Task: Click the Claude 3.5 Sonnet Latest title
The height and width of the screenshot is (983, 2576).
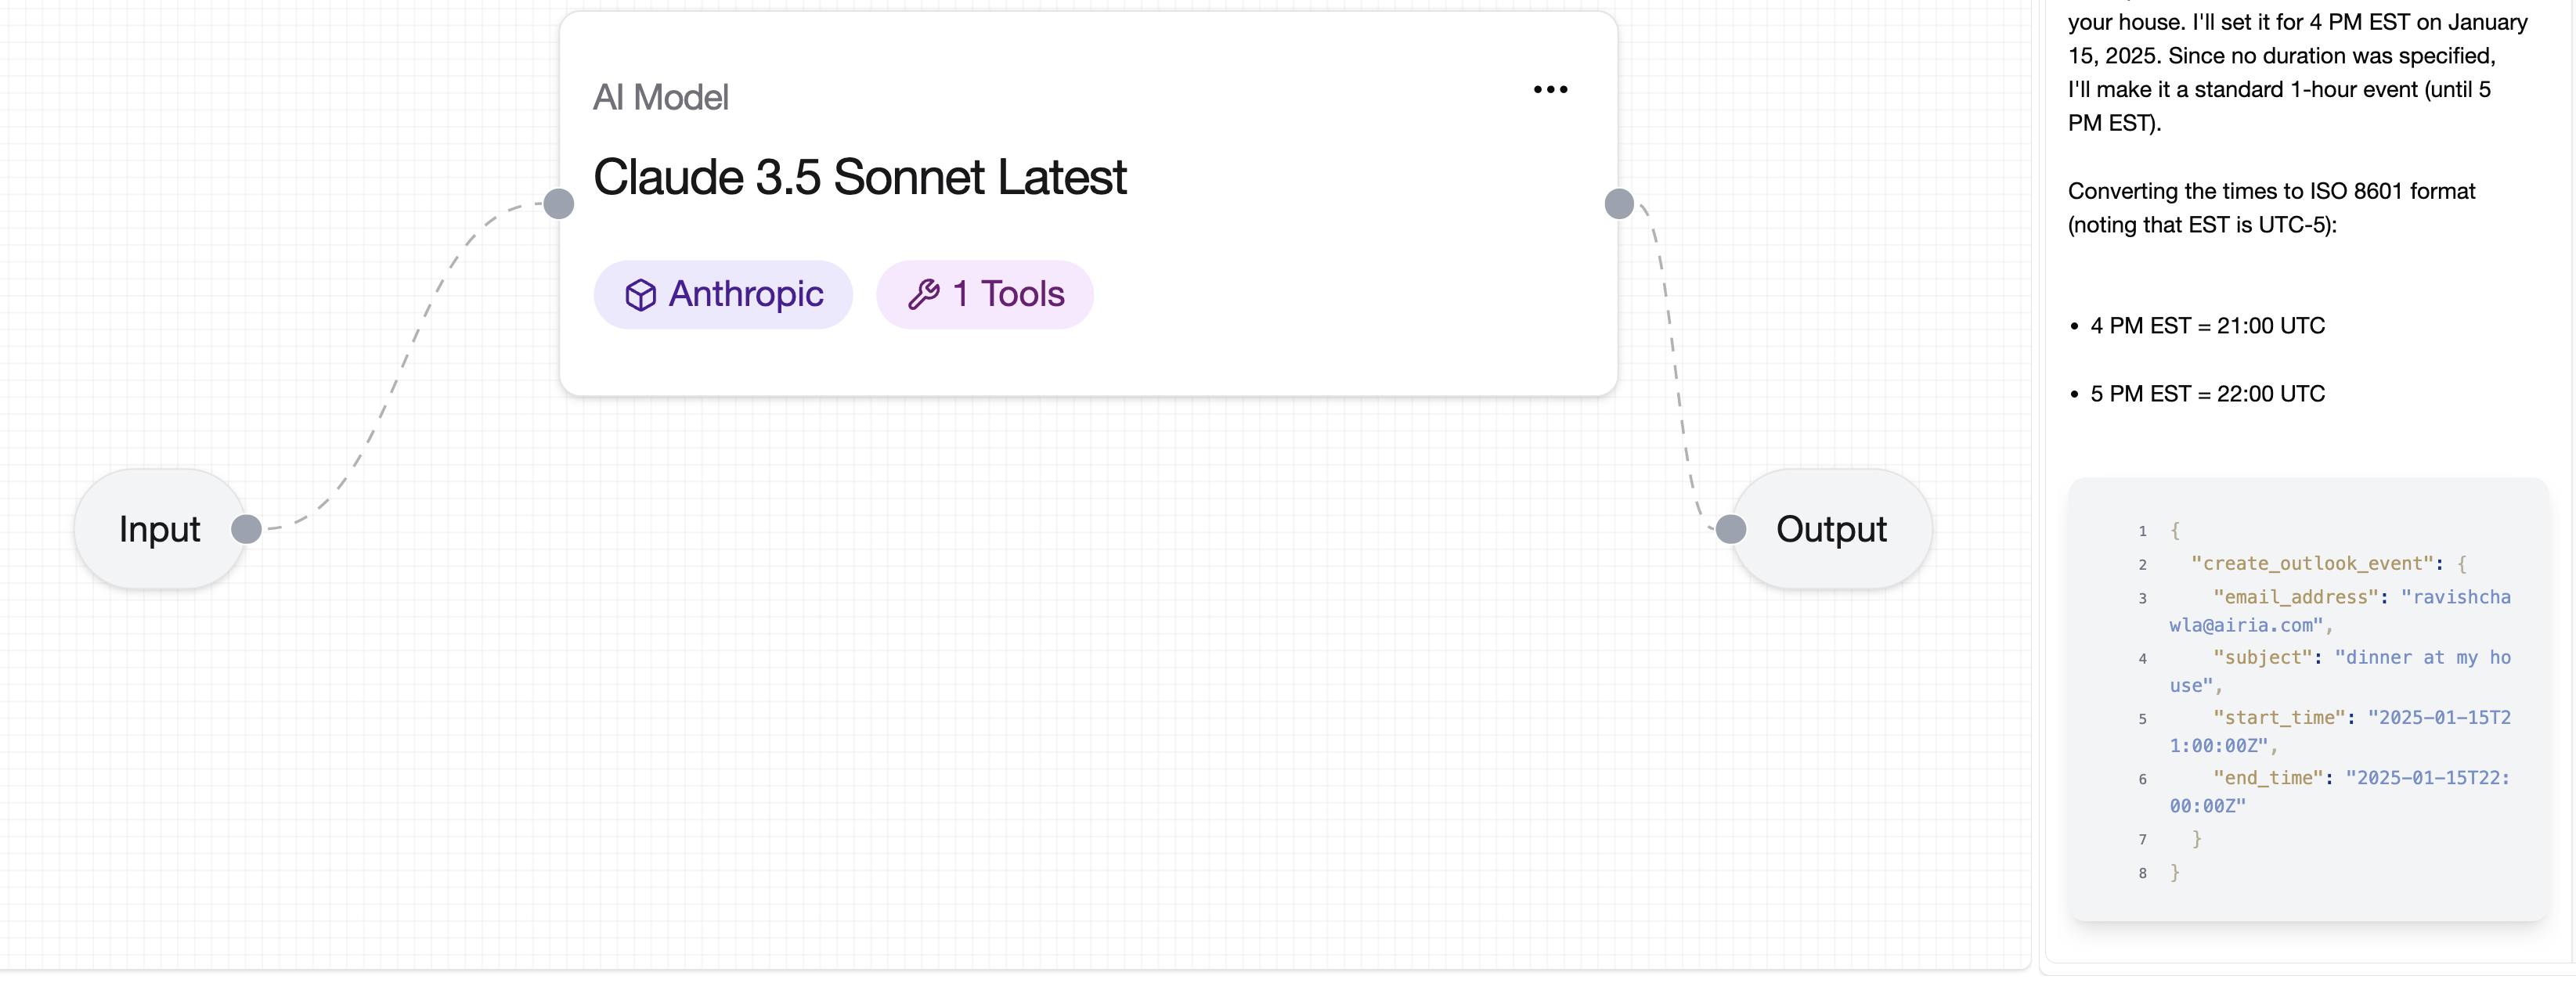Action: 859,177
